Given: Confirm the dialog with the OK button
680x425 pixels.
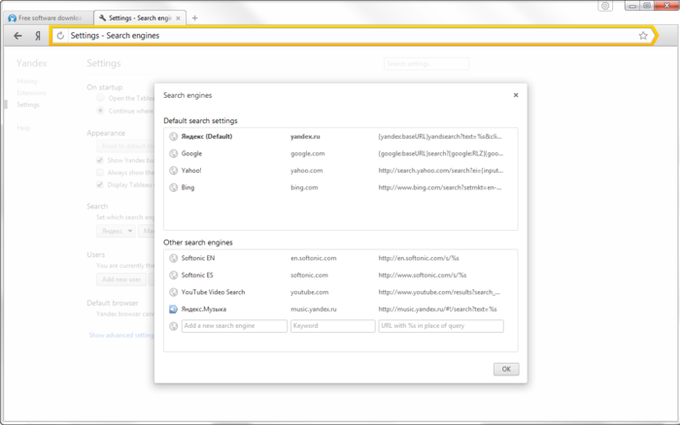Looking at the screenshot, I should click(506, 369).
